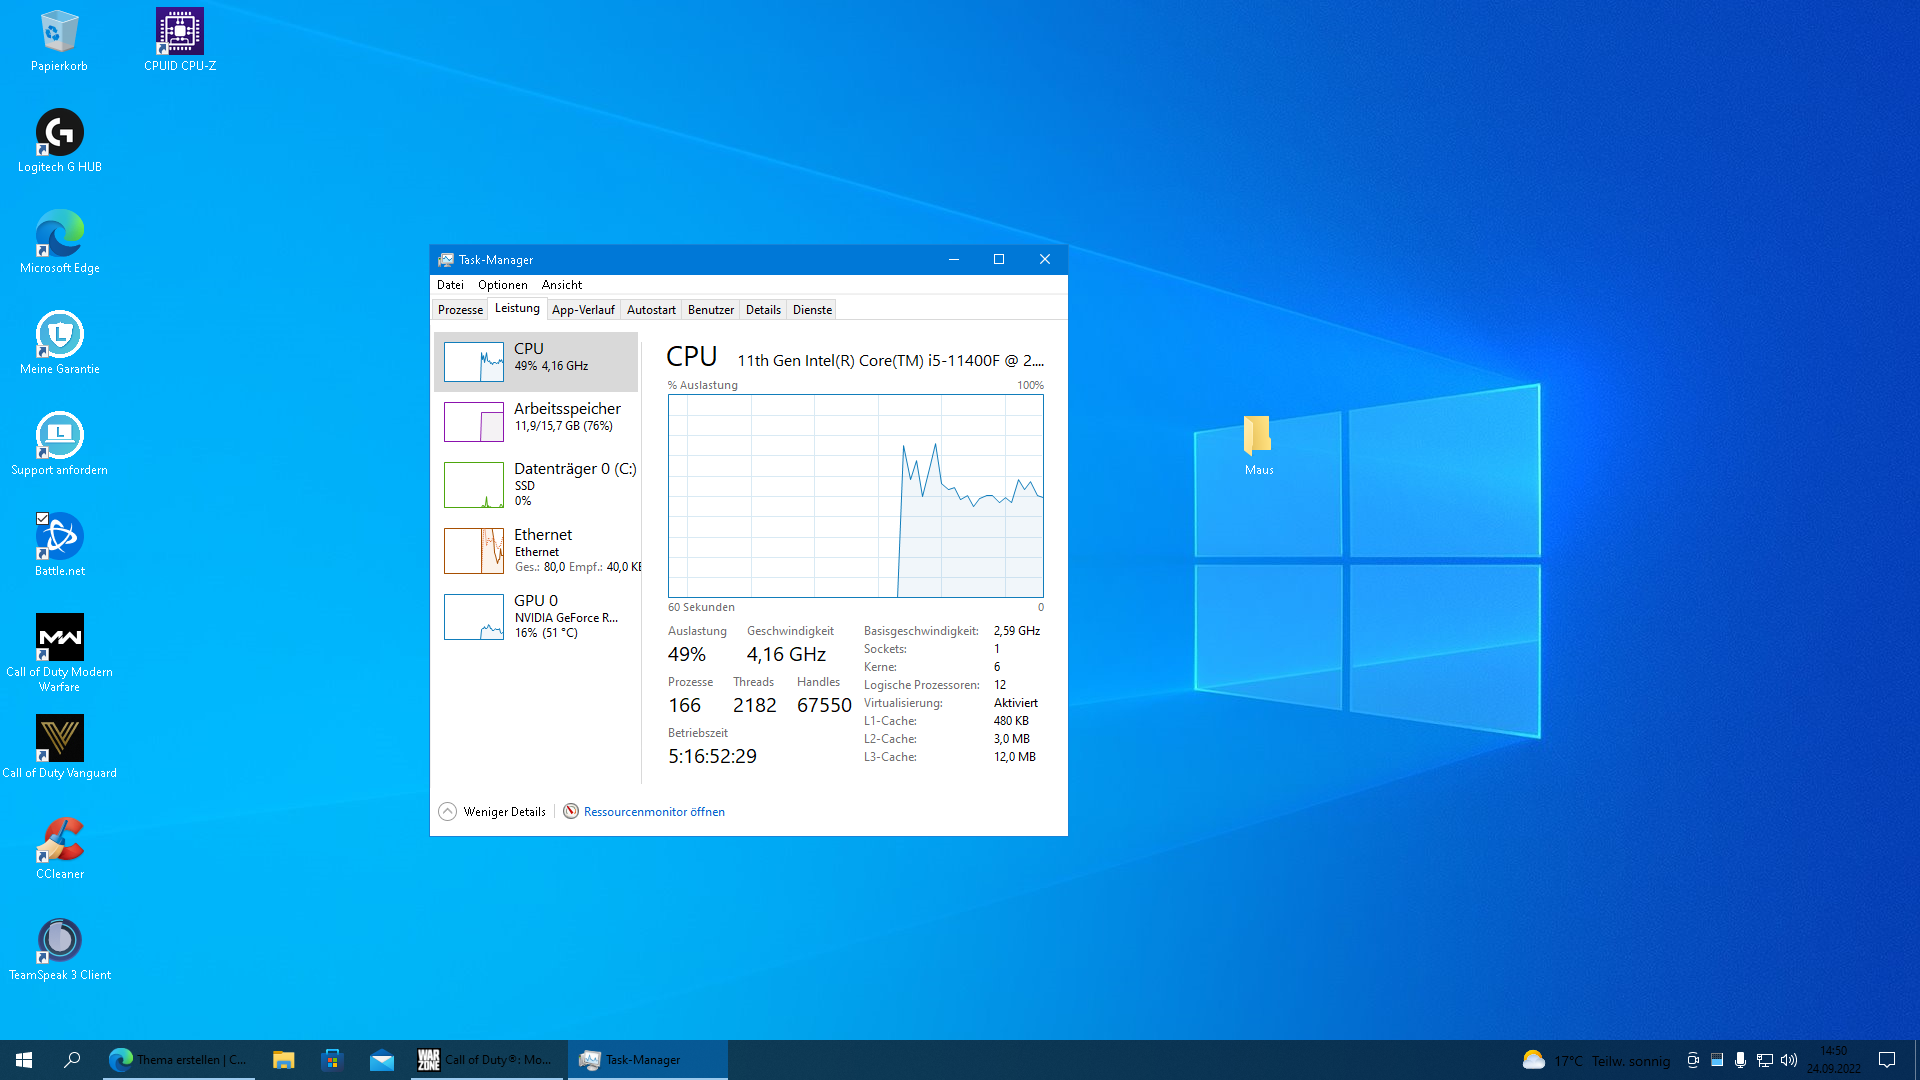Click the Microsoft Store taskbar icon
1920x1080 pixels.
pos(332,1060)
